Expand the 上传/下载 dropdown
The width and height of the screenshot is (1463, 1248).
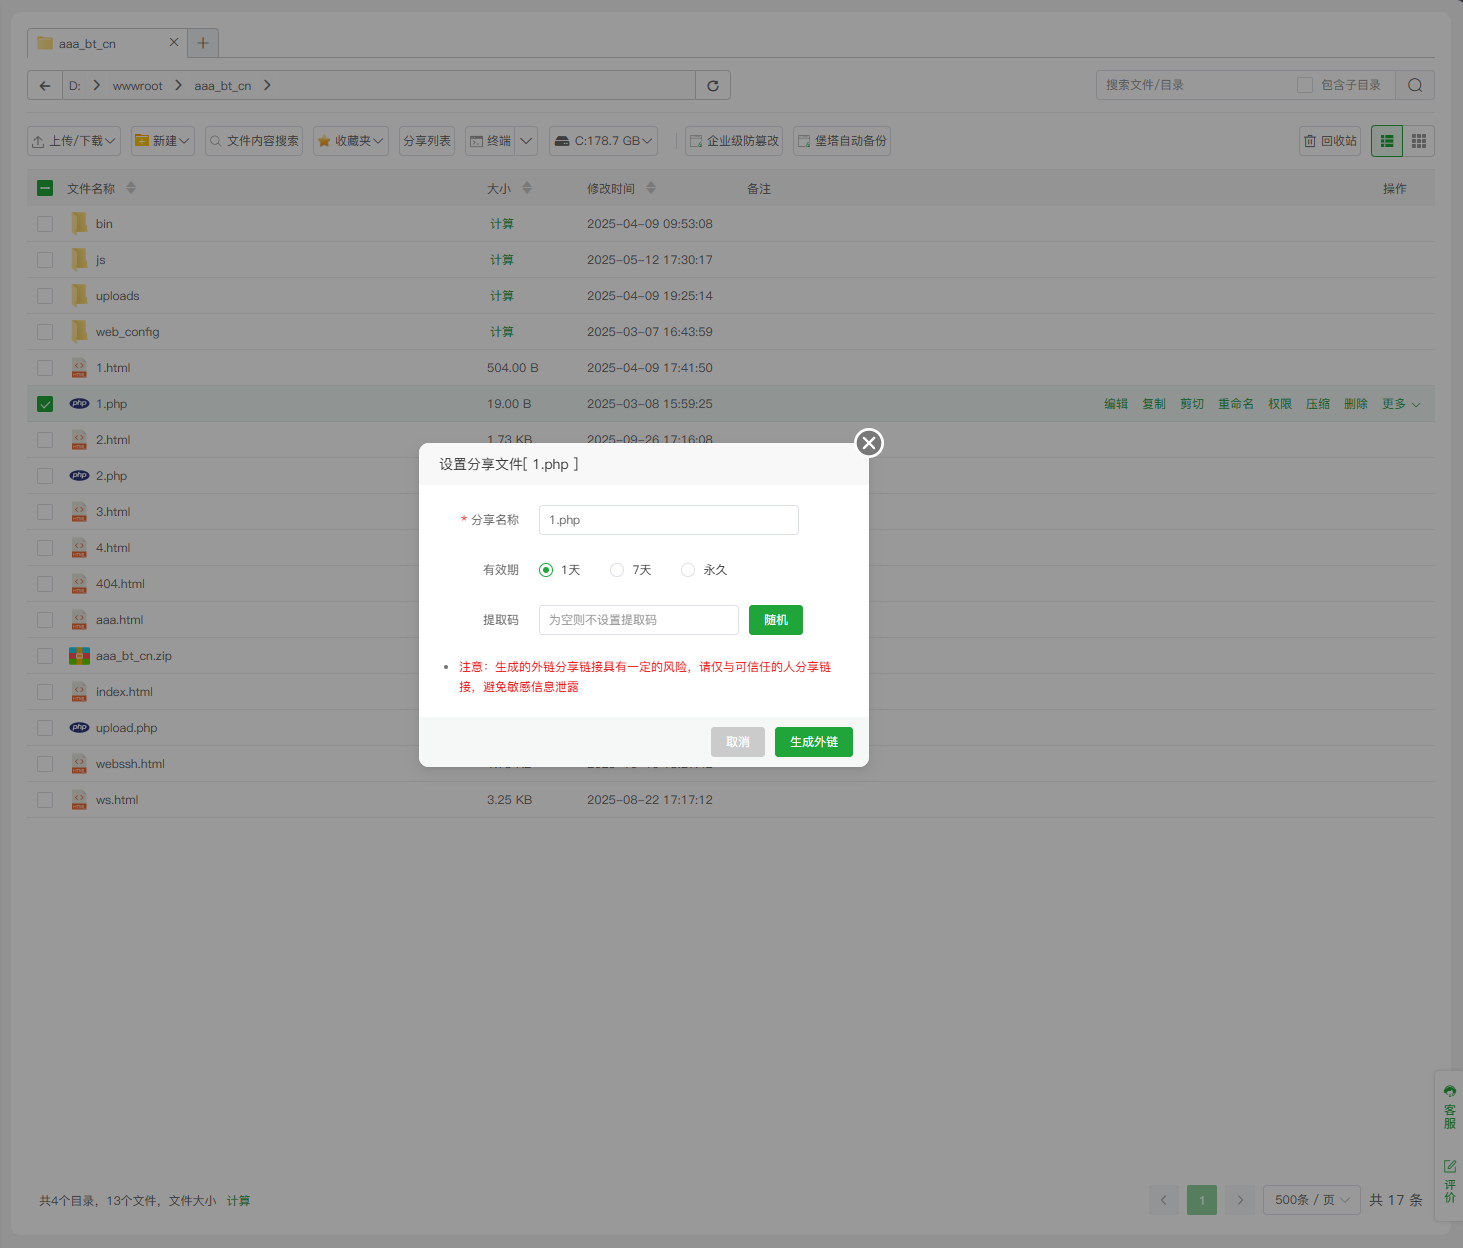coord(74,141)
